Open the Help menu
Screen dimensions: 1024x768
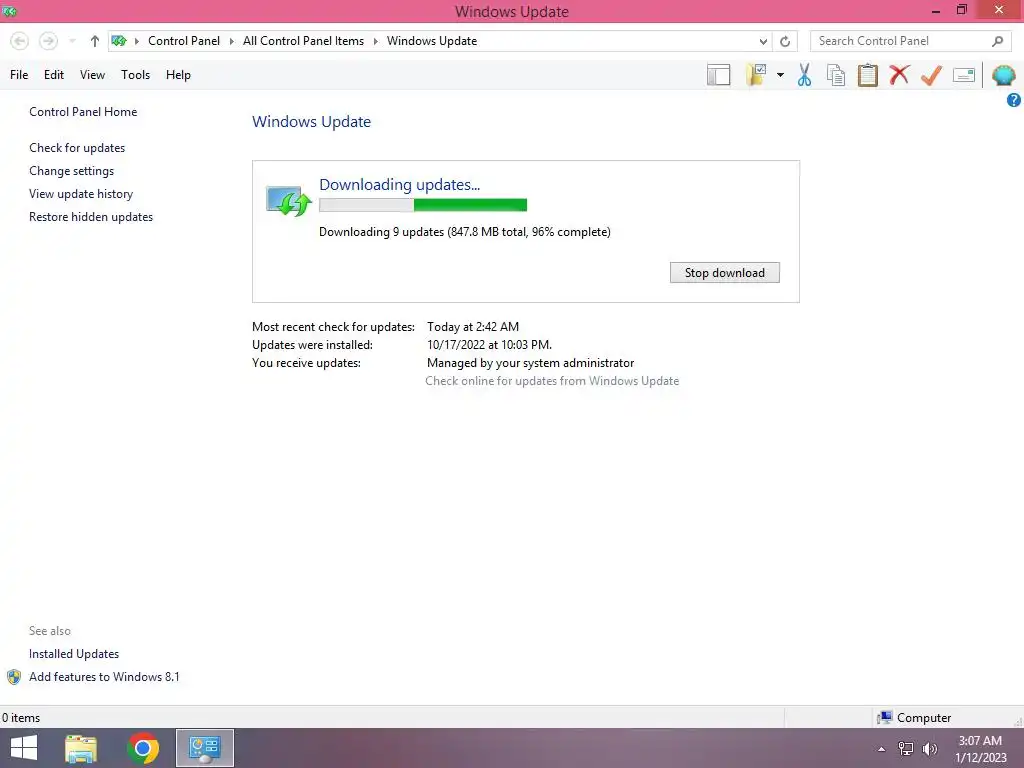[178, 75]
